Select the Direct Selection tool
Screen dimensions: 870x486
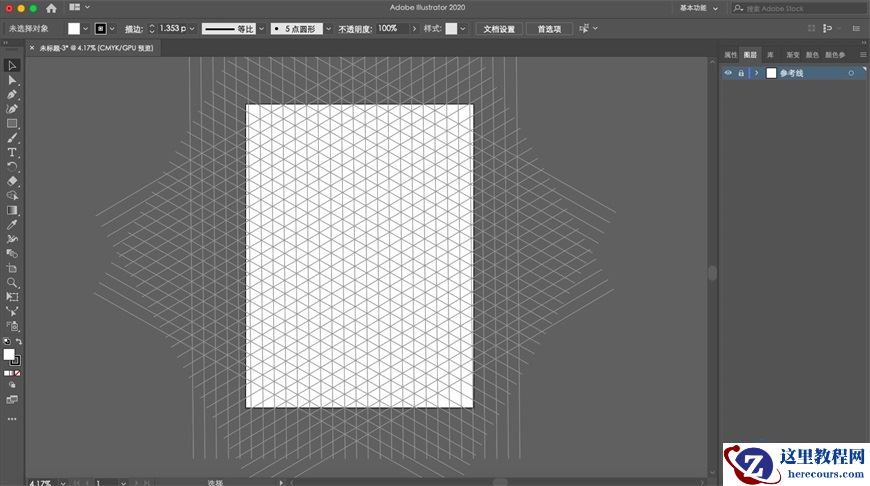tap(12, 80)
